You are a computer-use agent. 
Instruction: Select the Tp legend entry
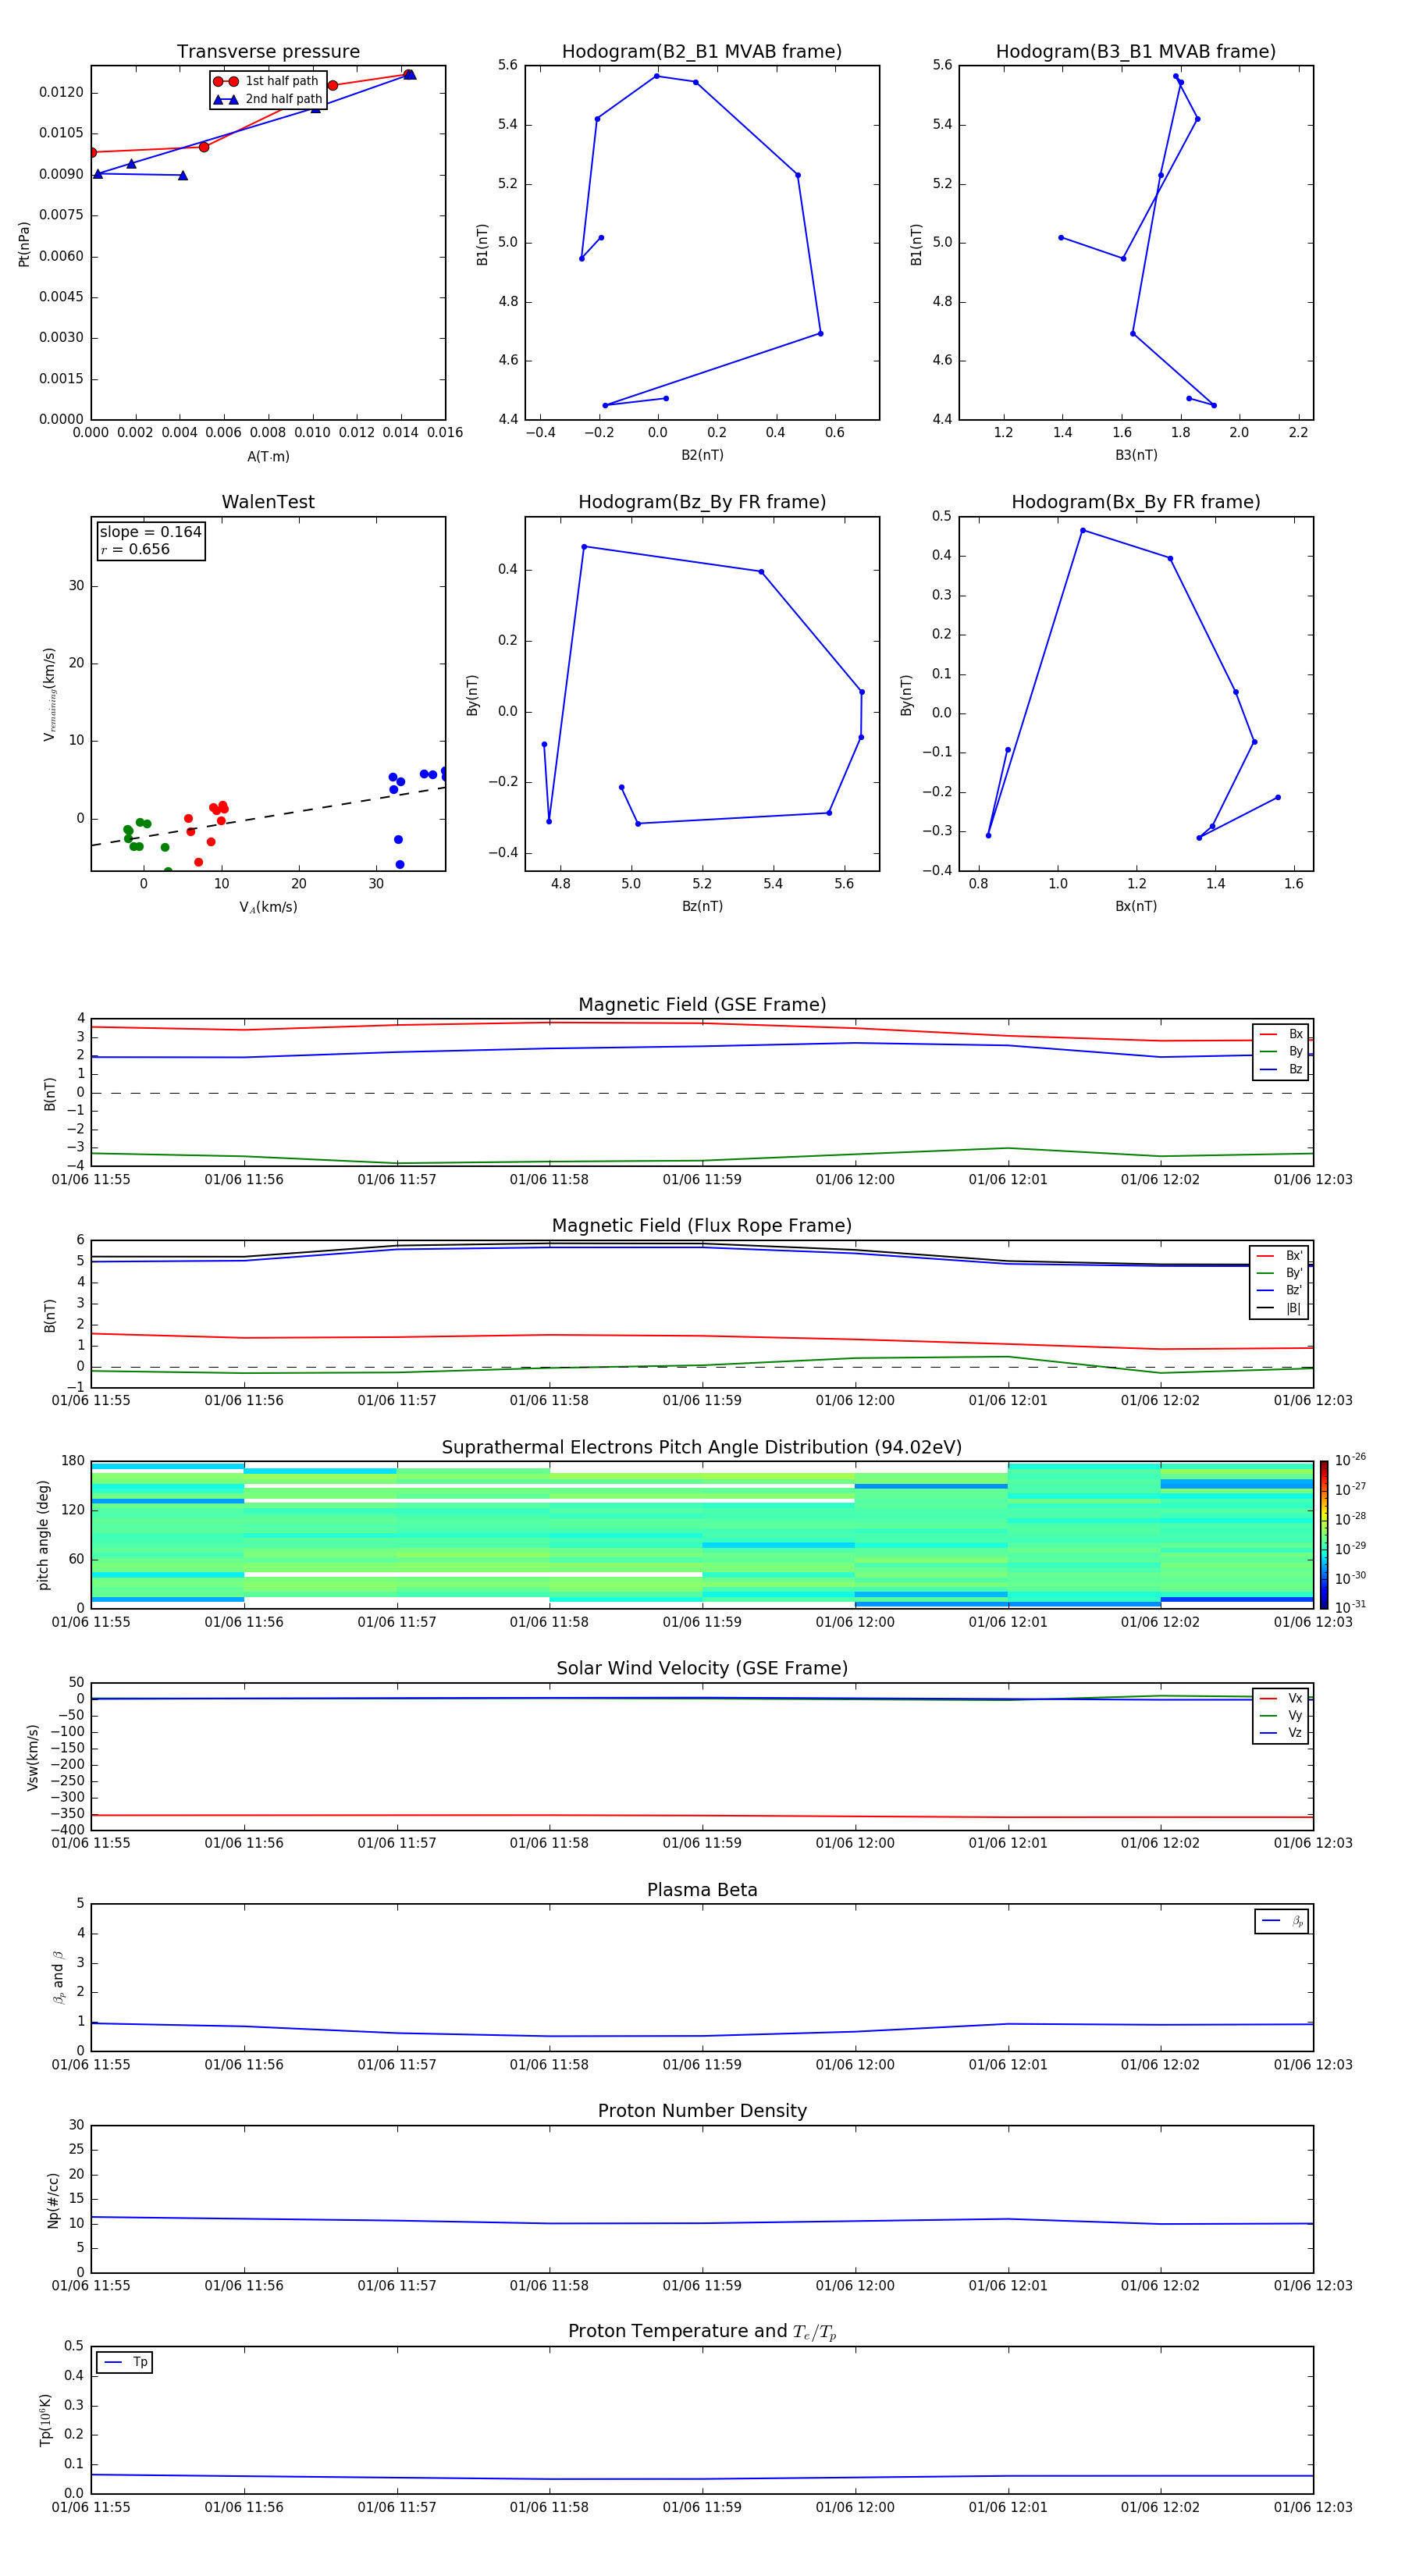click(x=125, y=2362)
